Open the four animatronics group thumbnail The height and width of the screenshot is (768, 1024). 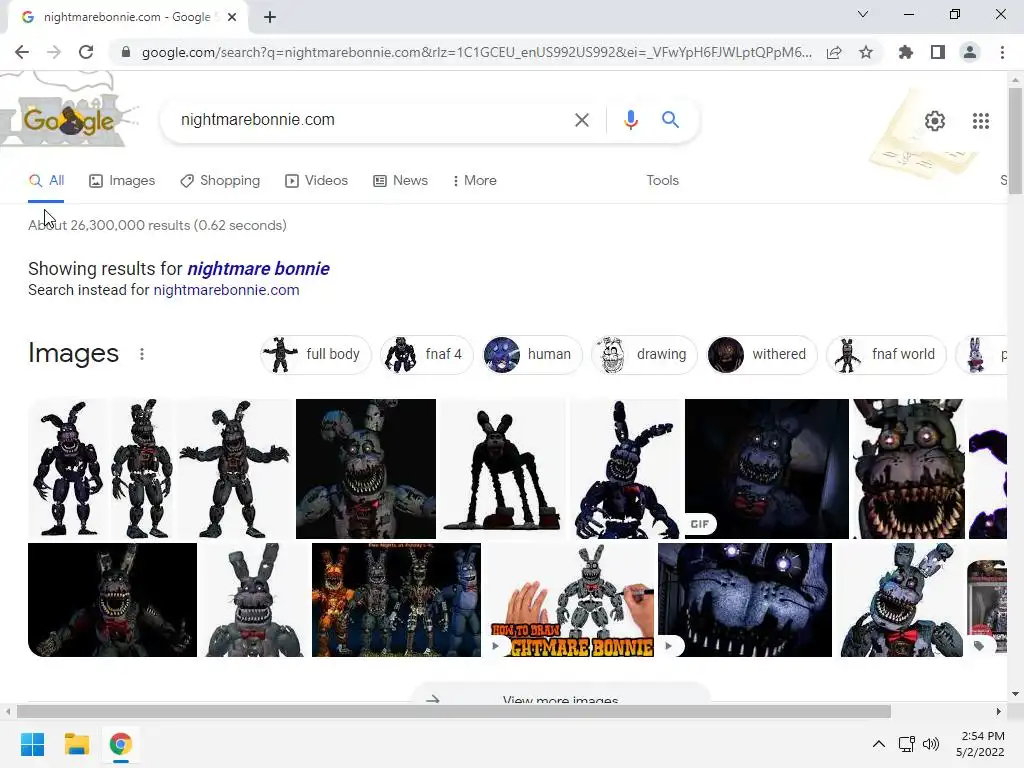(x=396, y=600)
